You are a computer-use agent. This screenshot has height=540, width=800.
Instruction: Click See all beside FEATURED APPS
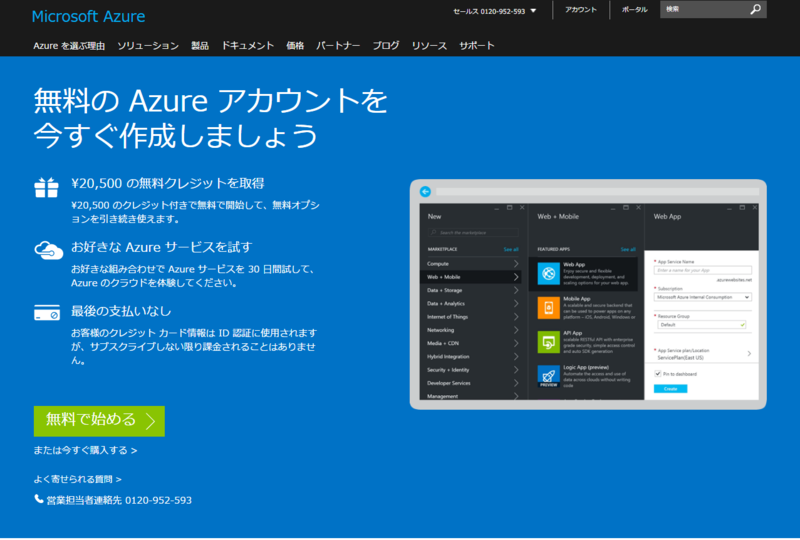tap(628, 250)
